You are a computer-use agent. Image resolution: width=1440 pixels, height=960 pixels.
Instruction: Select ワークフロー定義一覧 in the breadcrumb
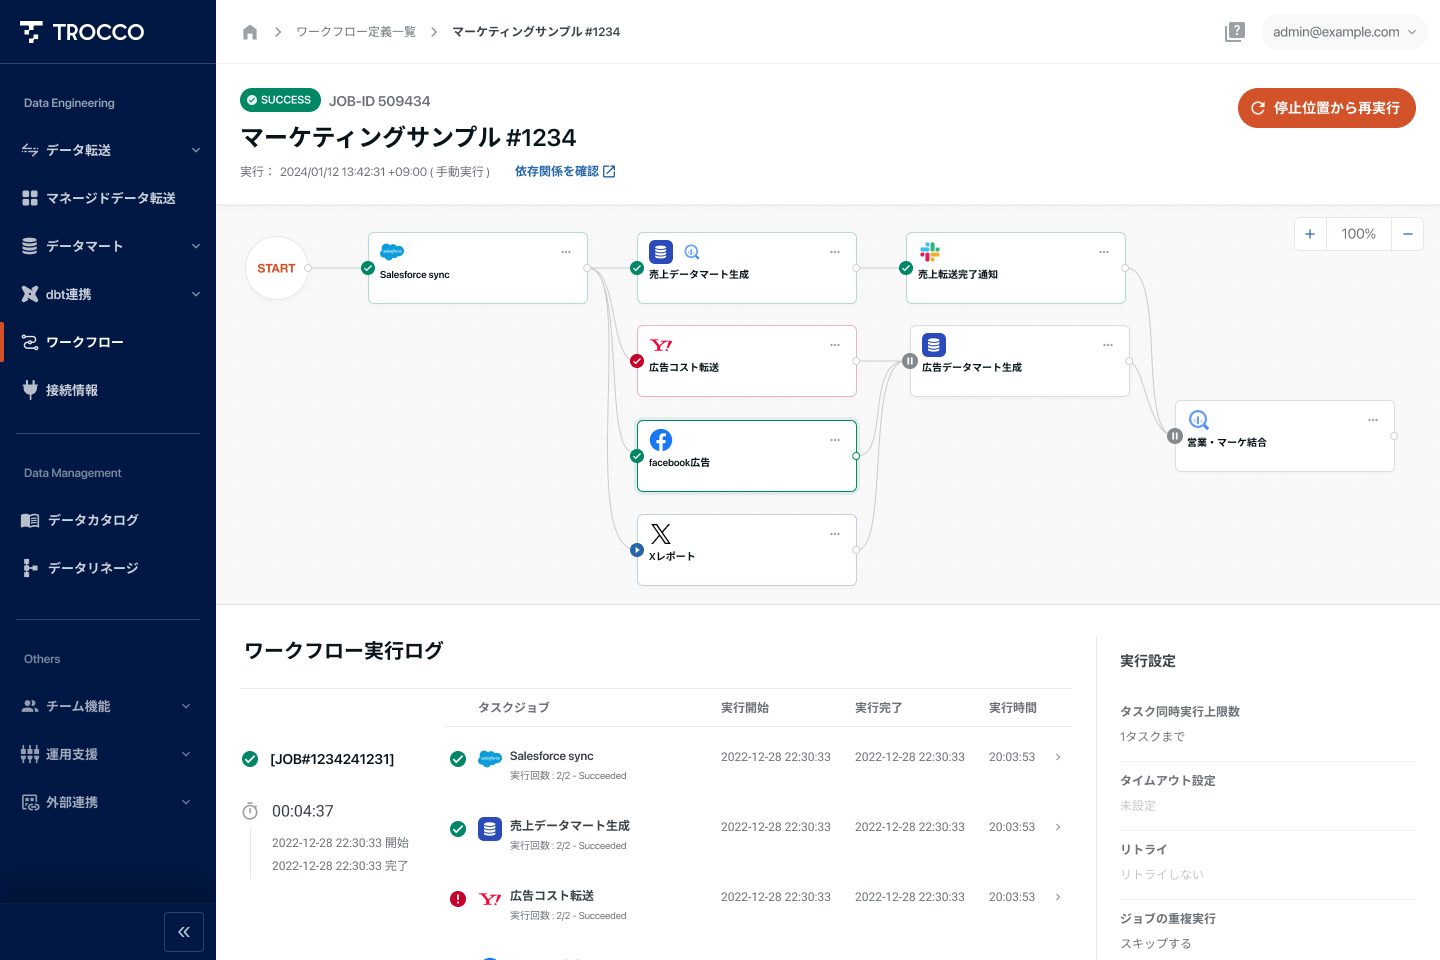[x=356, y=31]
